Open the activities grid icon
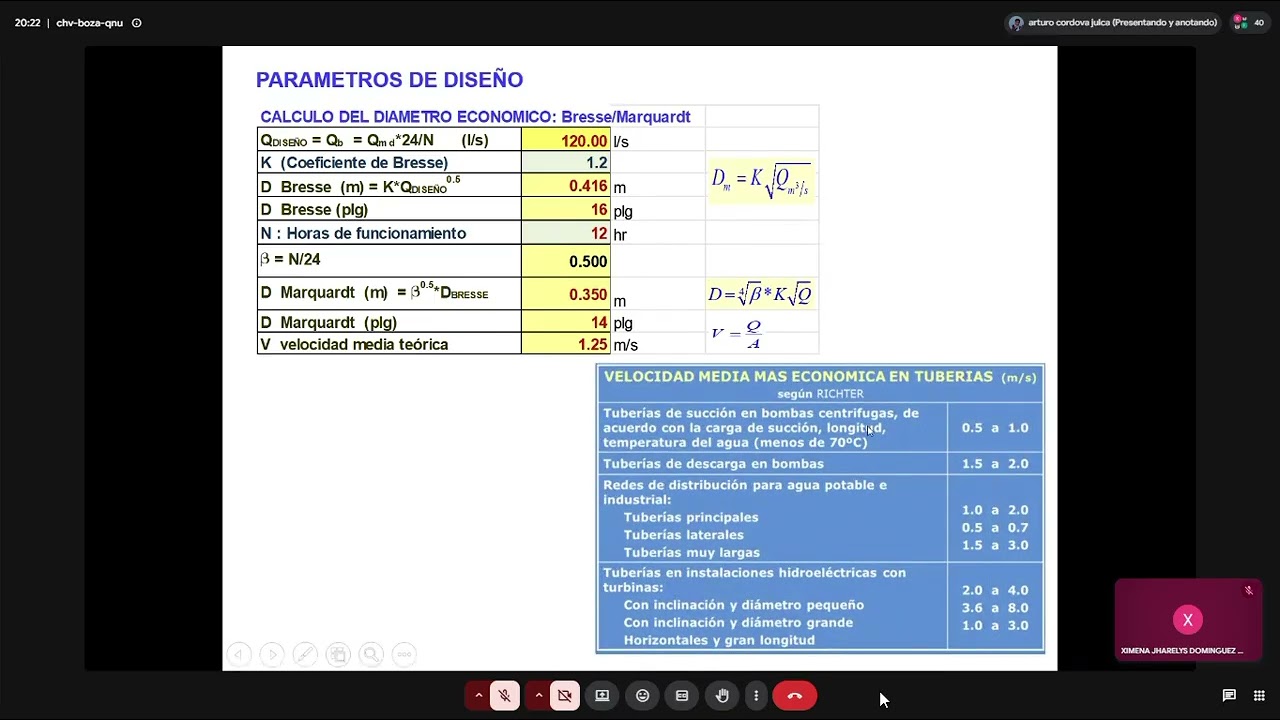Image resolution: width=1280 pixels, height=720 pixels. [x=1259, y=696]
